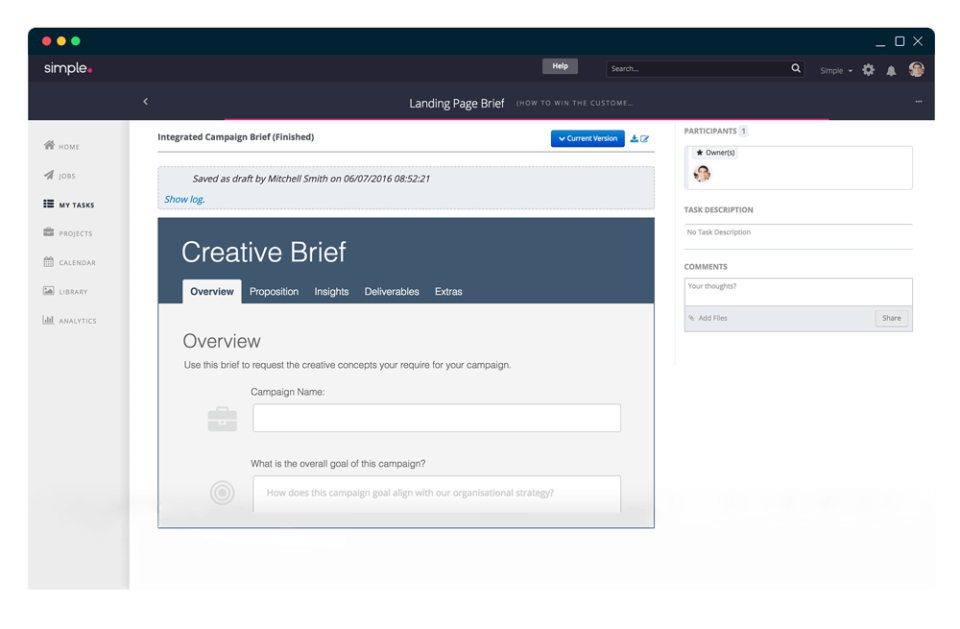Open Projects from the sidebar

tap(68, 233)
